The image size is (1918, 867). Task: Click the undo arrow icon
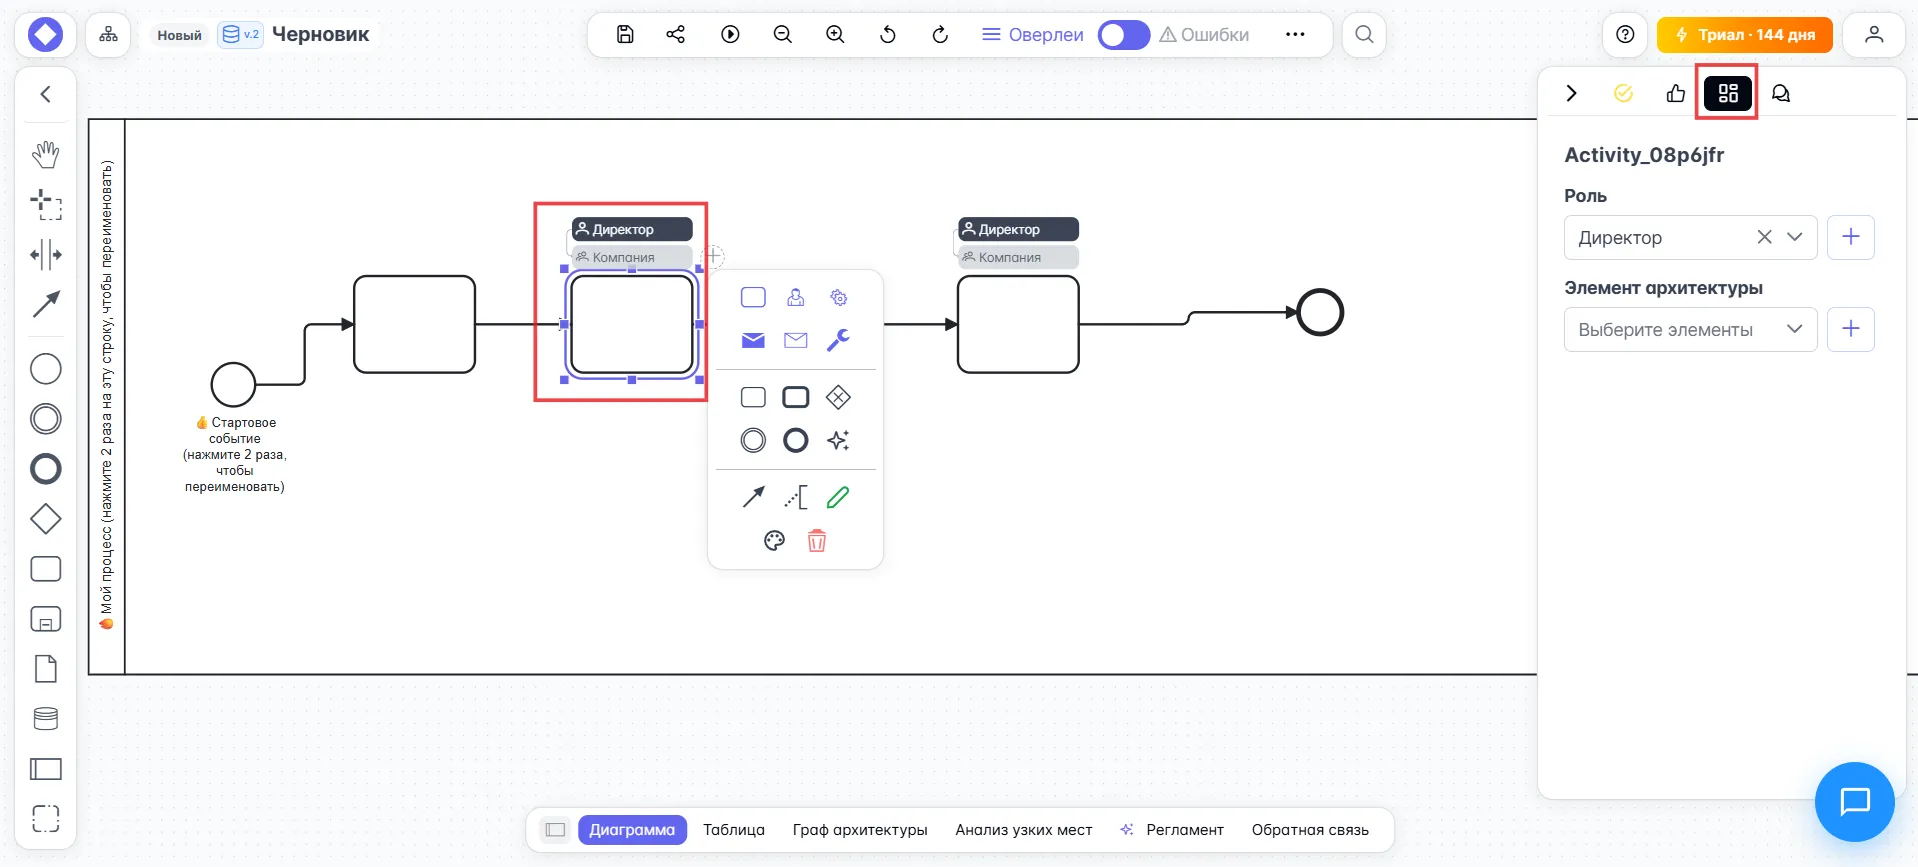pos(887,34)
